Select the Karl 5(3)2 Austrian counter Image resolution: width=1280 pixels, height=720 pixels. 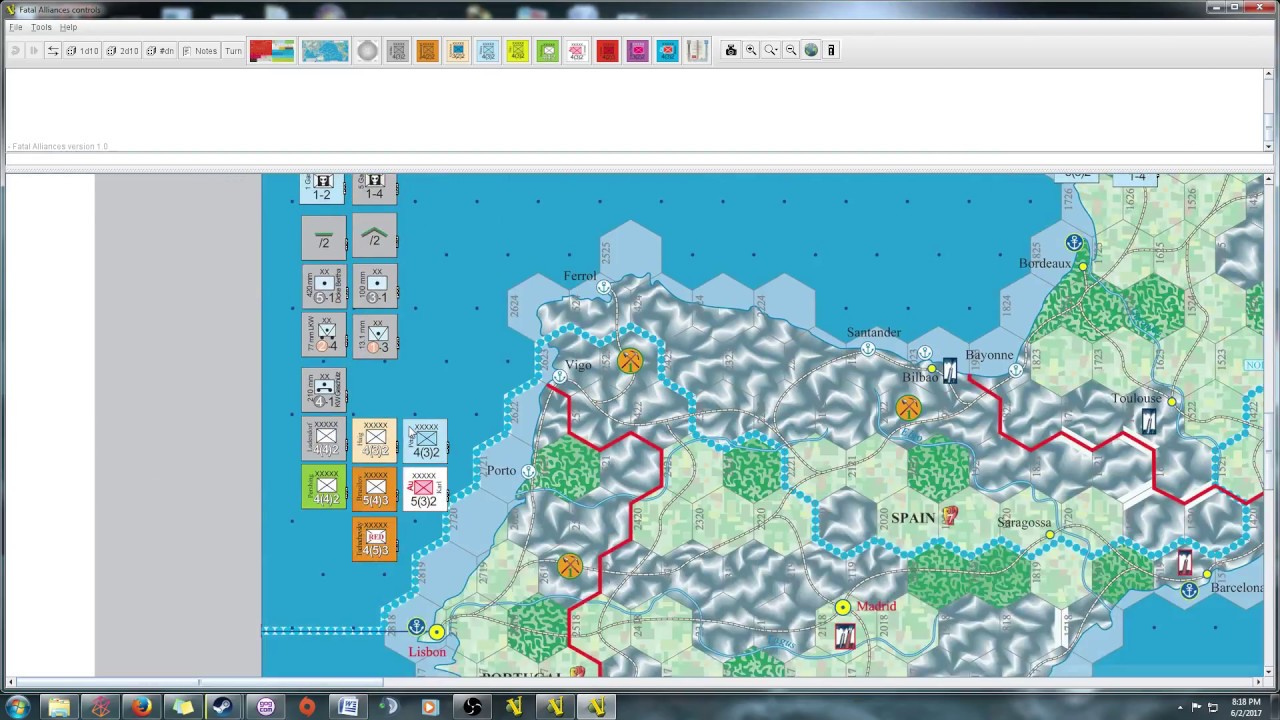(x=425, y=489)
